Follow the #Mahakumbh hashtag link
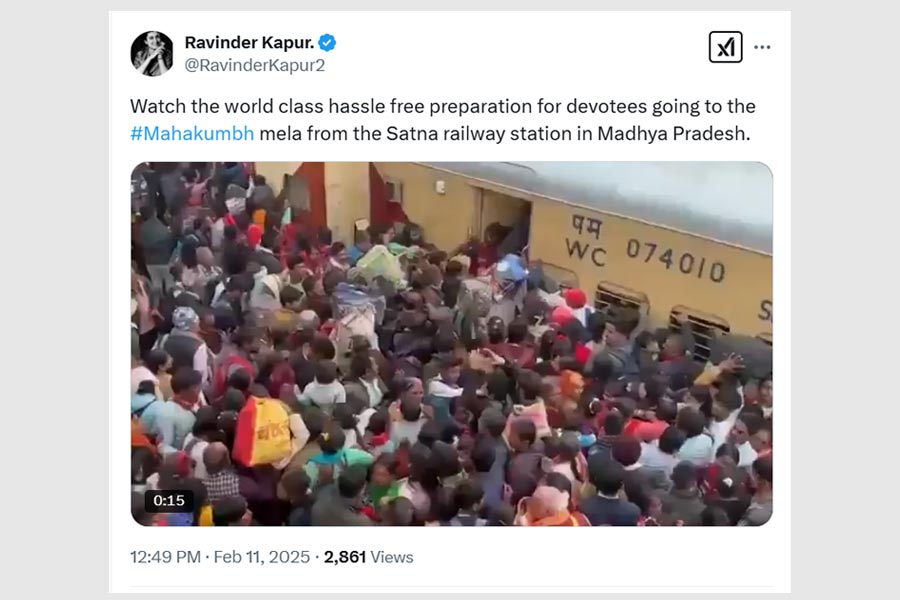Viewport: 900px width, 600px height. pyautogui.click(x=192, y=133)
